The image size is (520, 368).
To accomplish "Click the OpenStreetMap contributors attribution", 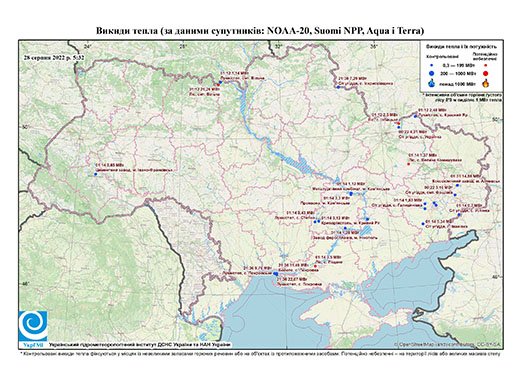I will point(448,344).
